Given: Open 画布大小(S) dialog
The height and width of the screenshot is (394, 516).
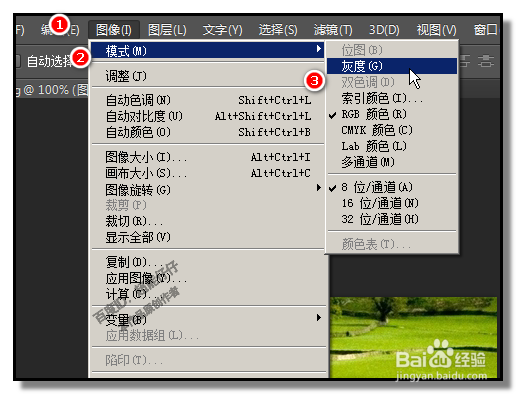Looking at the screenshot, I should (208, 173).
